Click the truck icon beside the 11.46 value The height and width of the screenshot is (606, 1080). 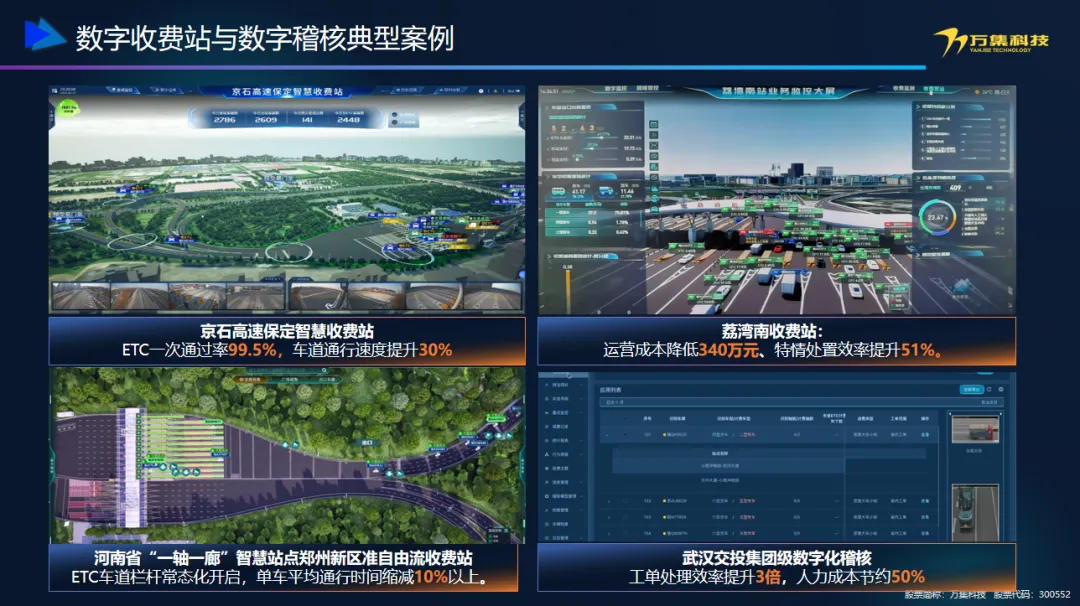pos(606,191)
